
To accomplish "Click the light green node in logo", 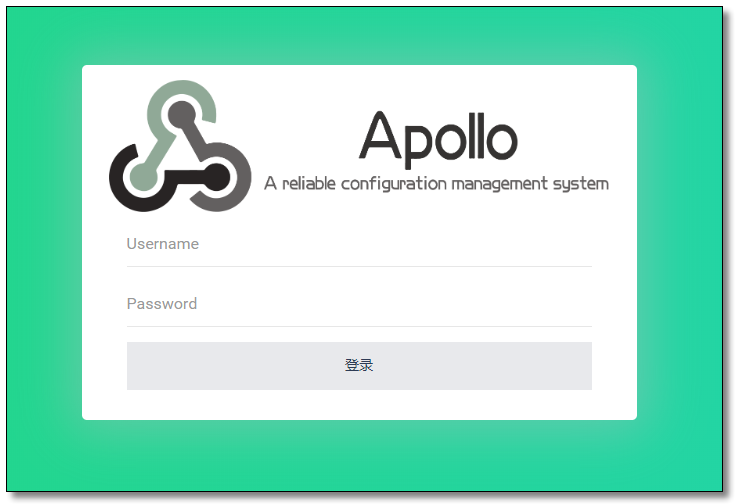I will (143, 178).
